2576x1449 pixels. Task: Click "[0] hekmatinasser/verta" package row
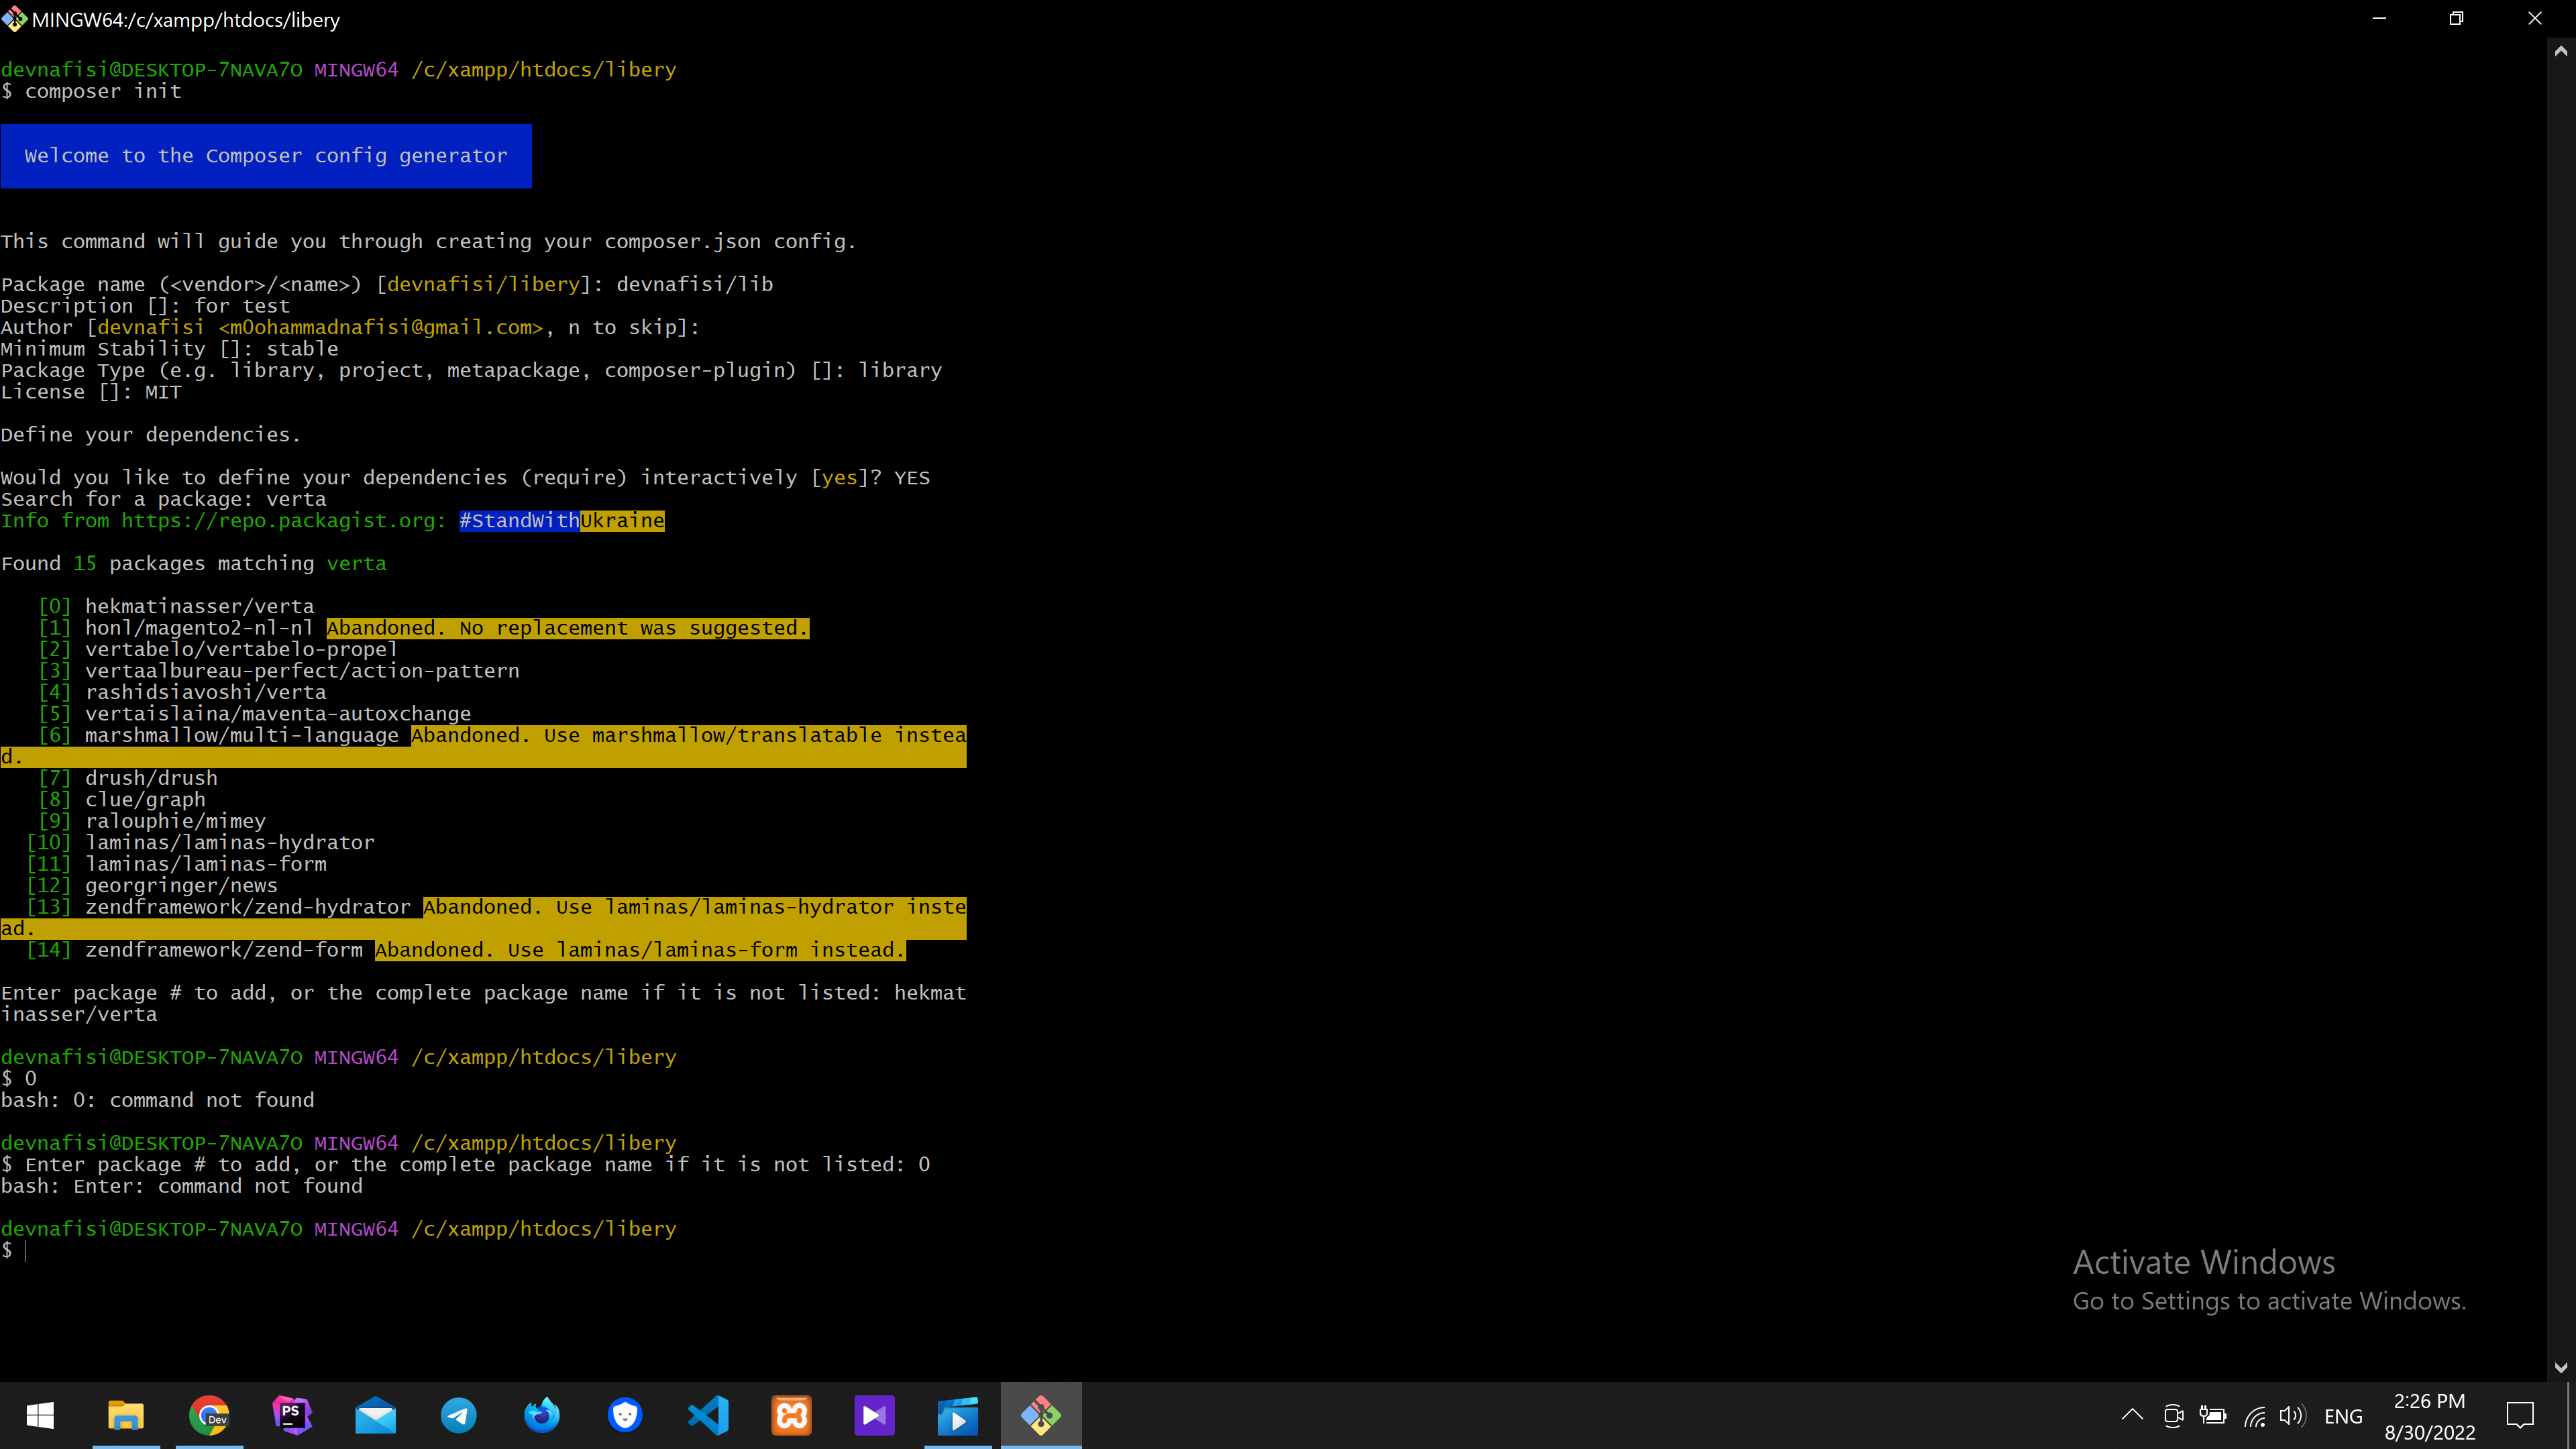point(176,606)
